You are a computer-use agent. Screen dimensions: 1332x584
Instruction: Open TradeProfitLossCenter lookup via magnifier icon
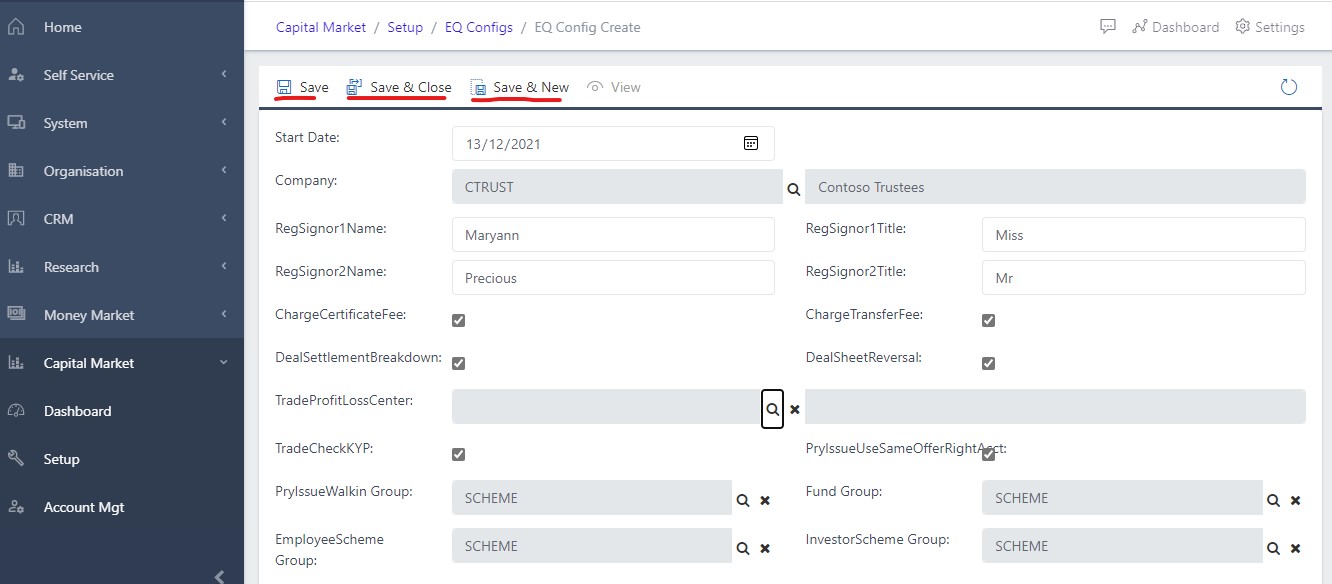[x=772, y=409]
